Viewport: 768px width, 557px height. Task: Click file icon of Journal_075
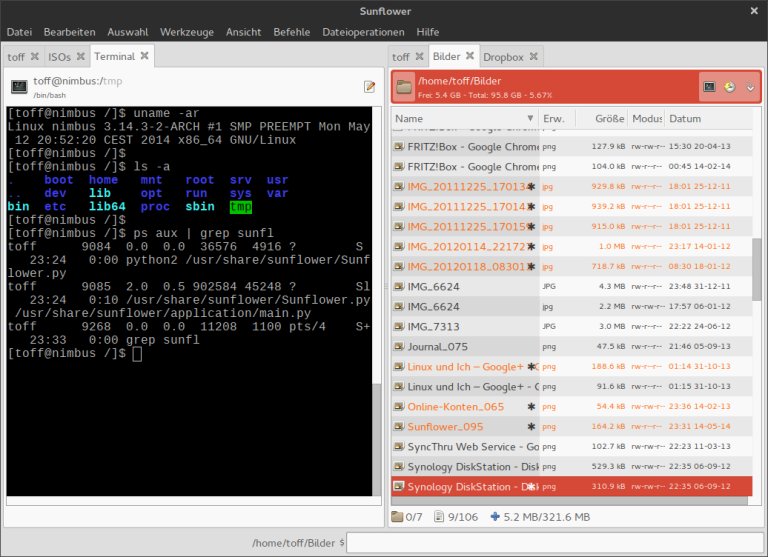(x=399, y=346)
